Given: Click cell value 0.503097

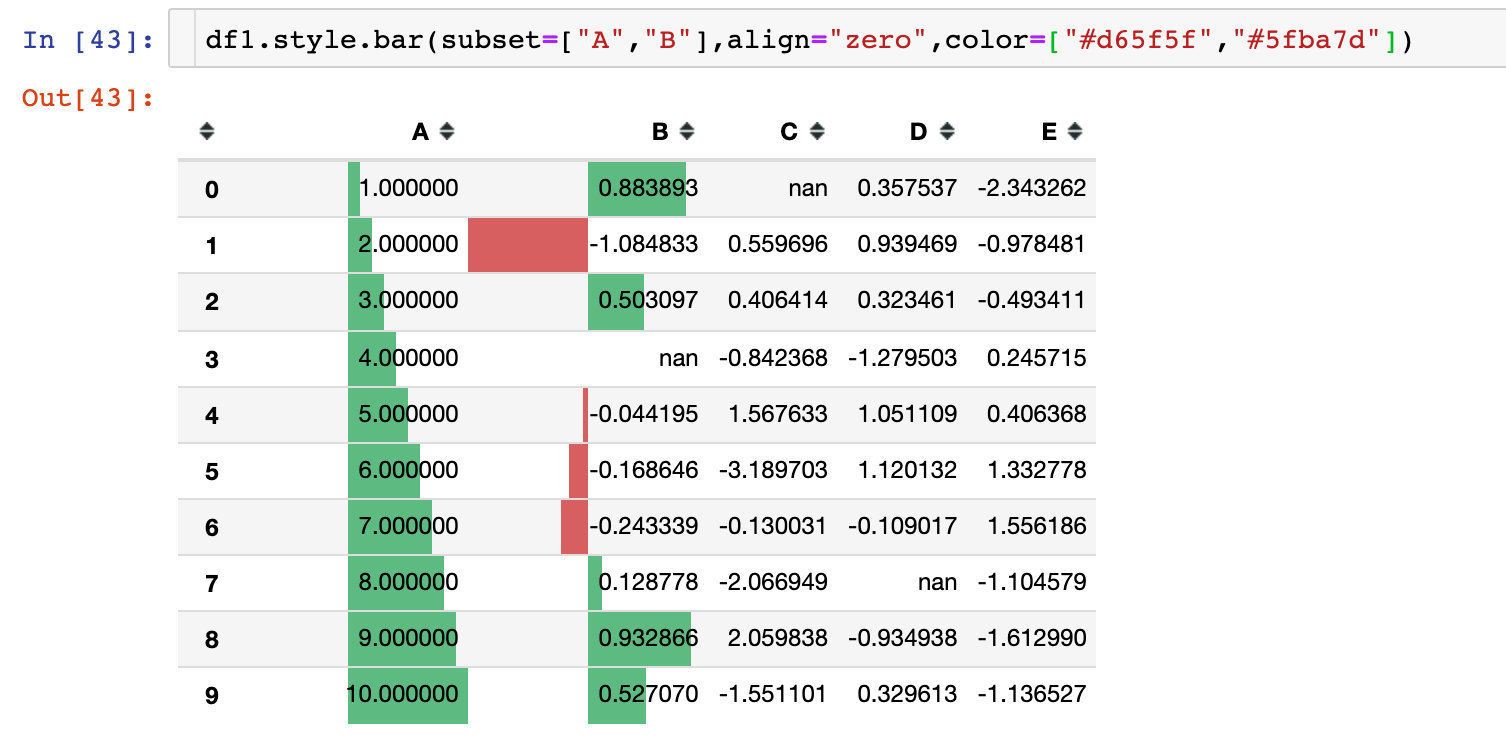Looking at the screenshot, I should click(x=648, y=300).
